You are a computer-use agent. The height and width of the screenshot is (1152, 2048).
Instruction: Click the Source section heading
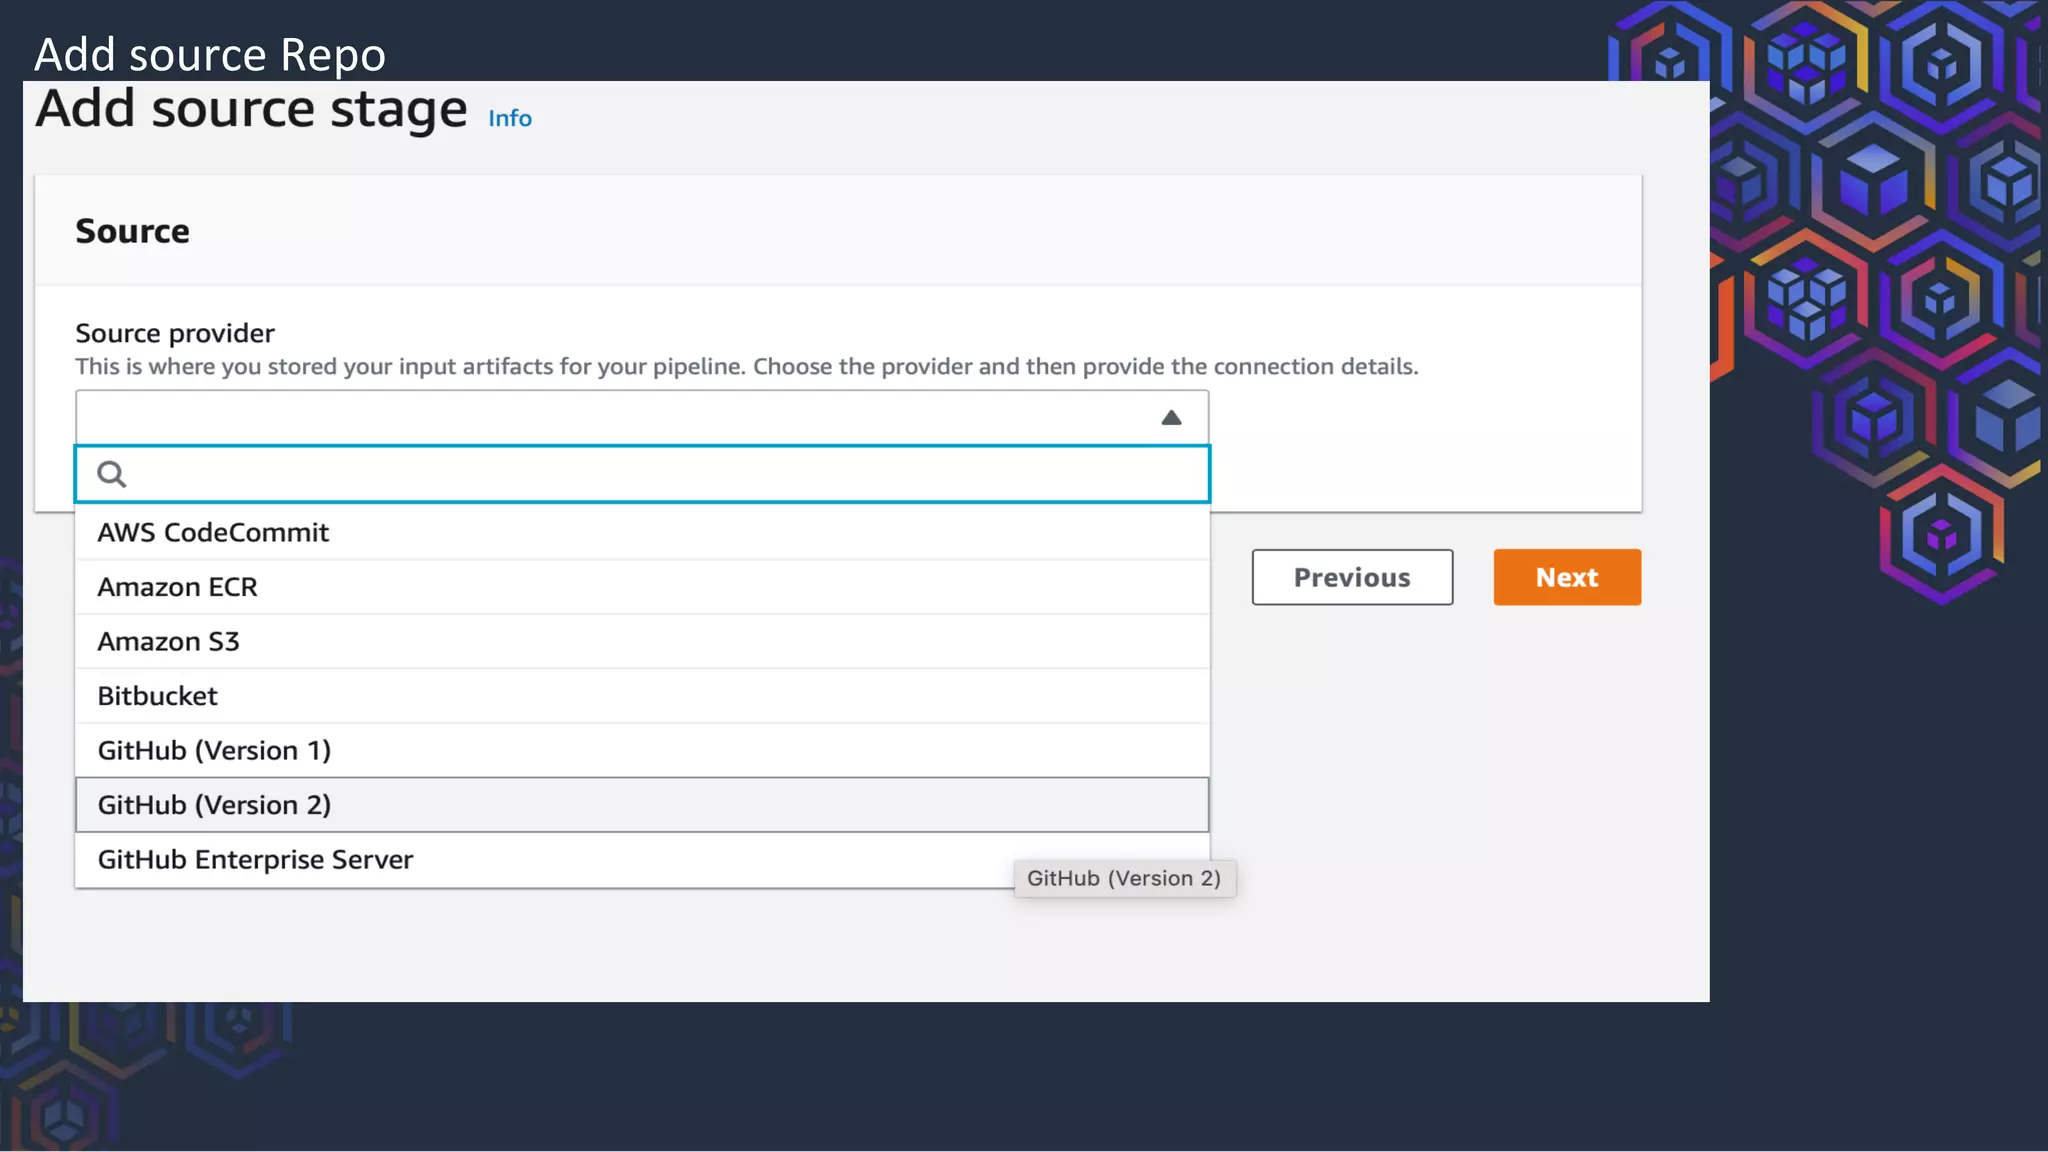pos(133,231)
